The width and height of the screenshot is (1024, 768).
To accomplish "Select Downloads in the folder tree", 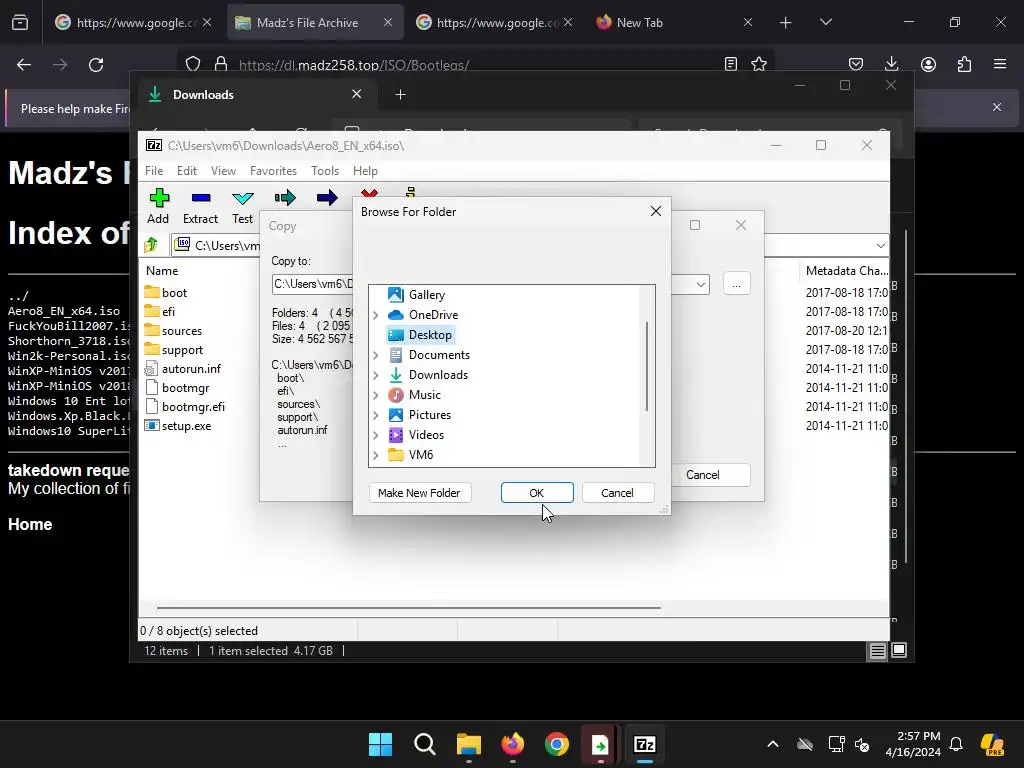I will [438, 375].
